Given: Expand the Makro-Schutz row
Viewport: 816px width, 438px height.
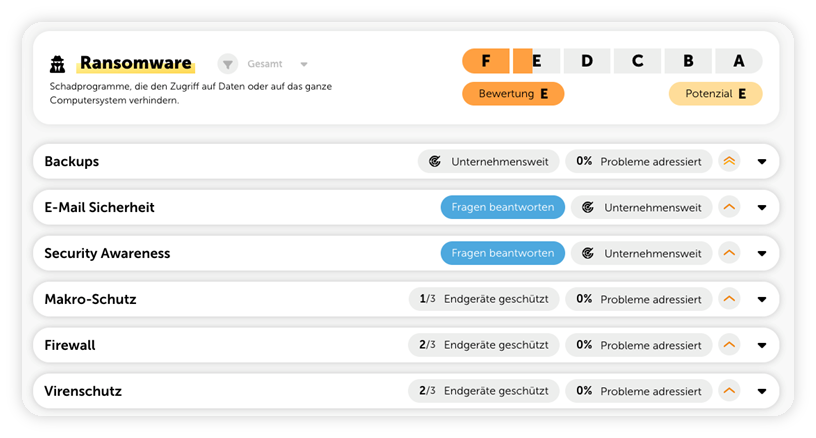Looking at the screenshot, I should click(x=762, y=299).
